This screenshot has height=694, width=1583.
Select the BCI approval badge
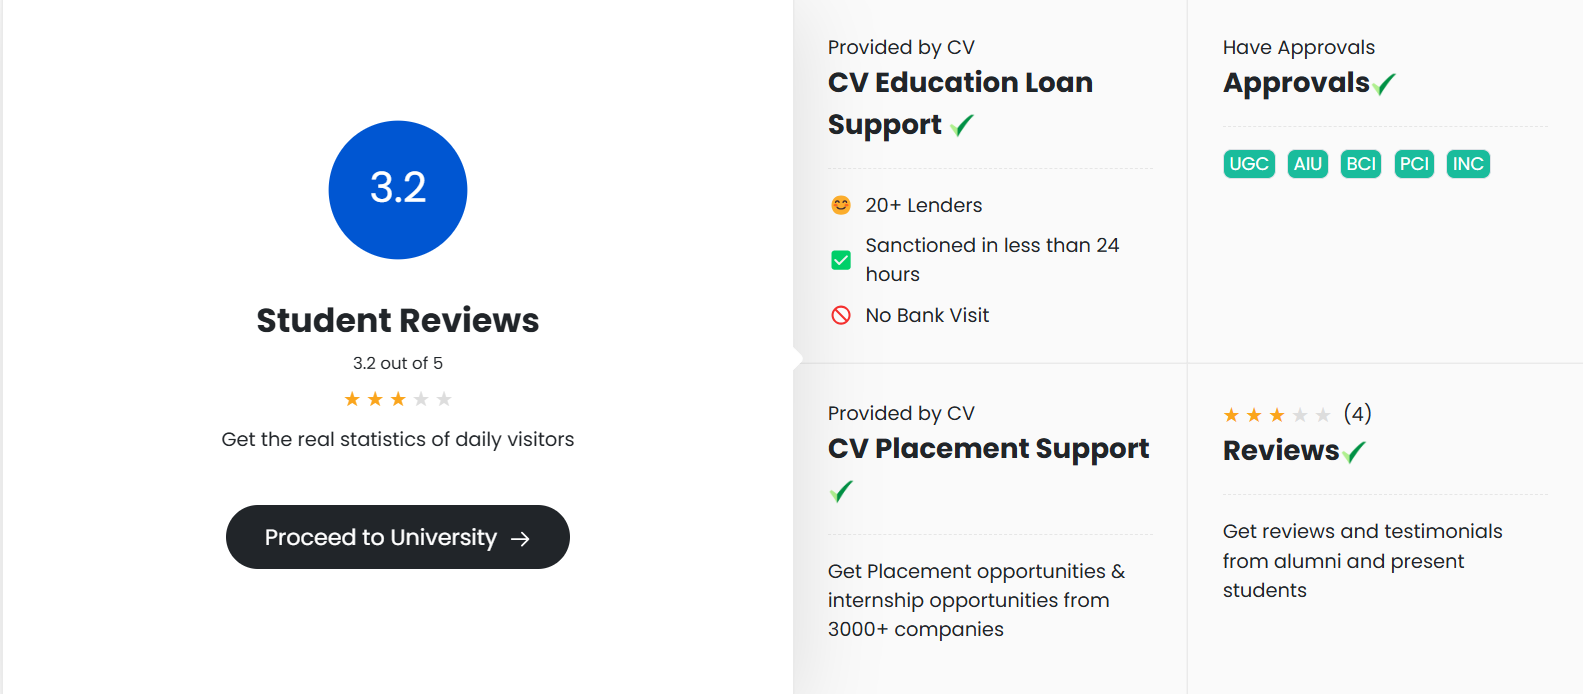click(1361, 164)
